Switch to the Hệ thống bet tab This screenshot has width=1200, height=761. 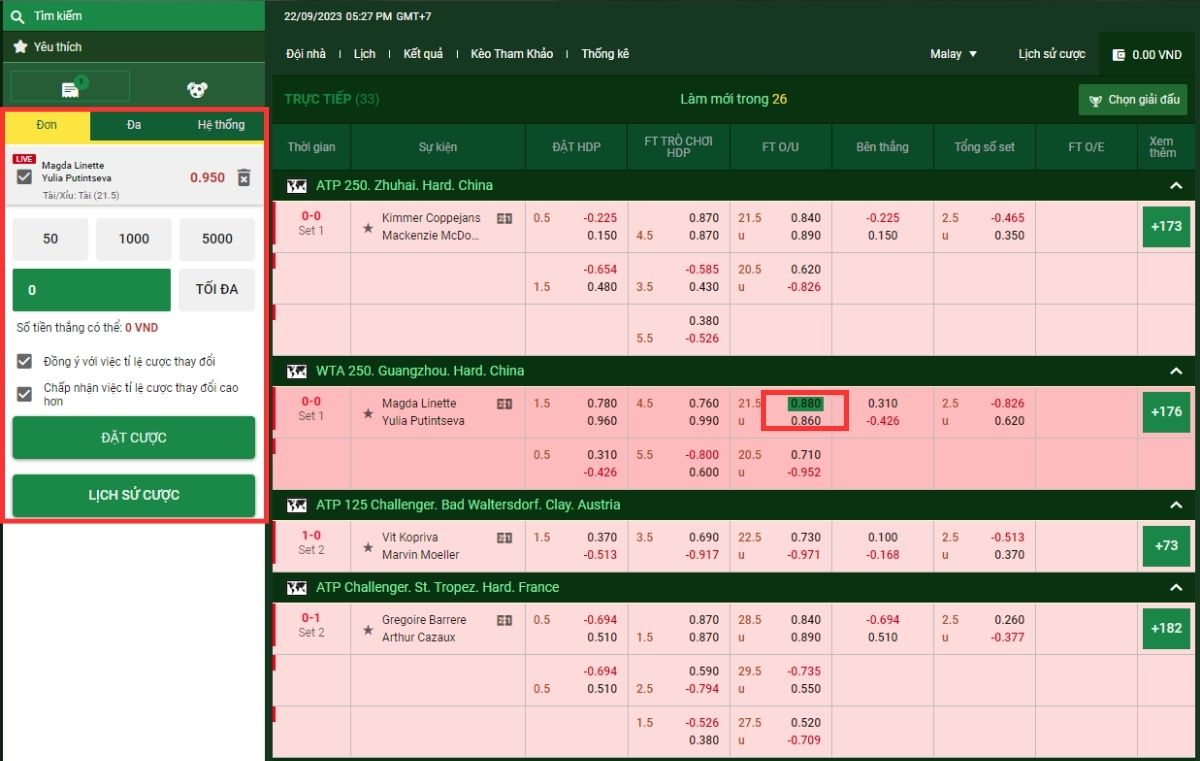pos(221,125)
